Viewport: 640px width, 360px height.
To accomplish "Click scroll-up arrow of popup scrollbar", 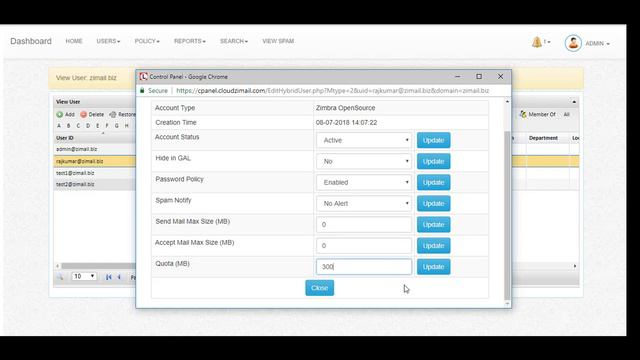I will [507, 102].
